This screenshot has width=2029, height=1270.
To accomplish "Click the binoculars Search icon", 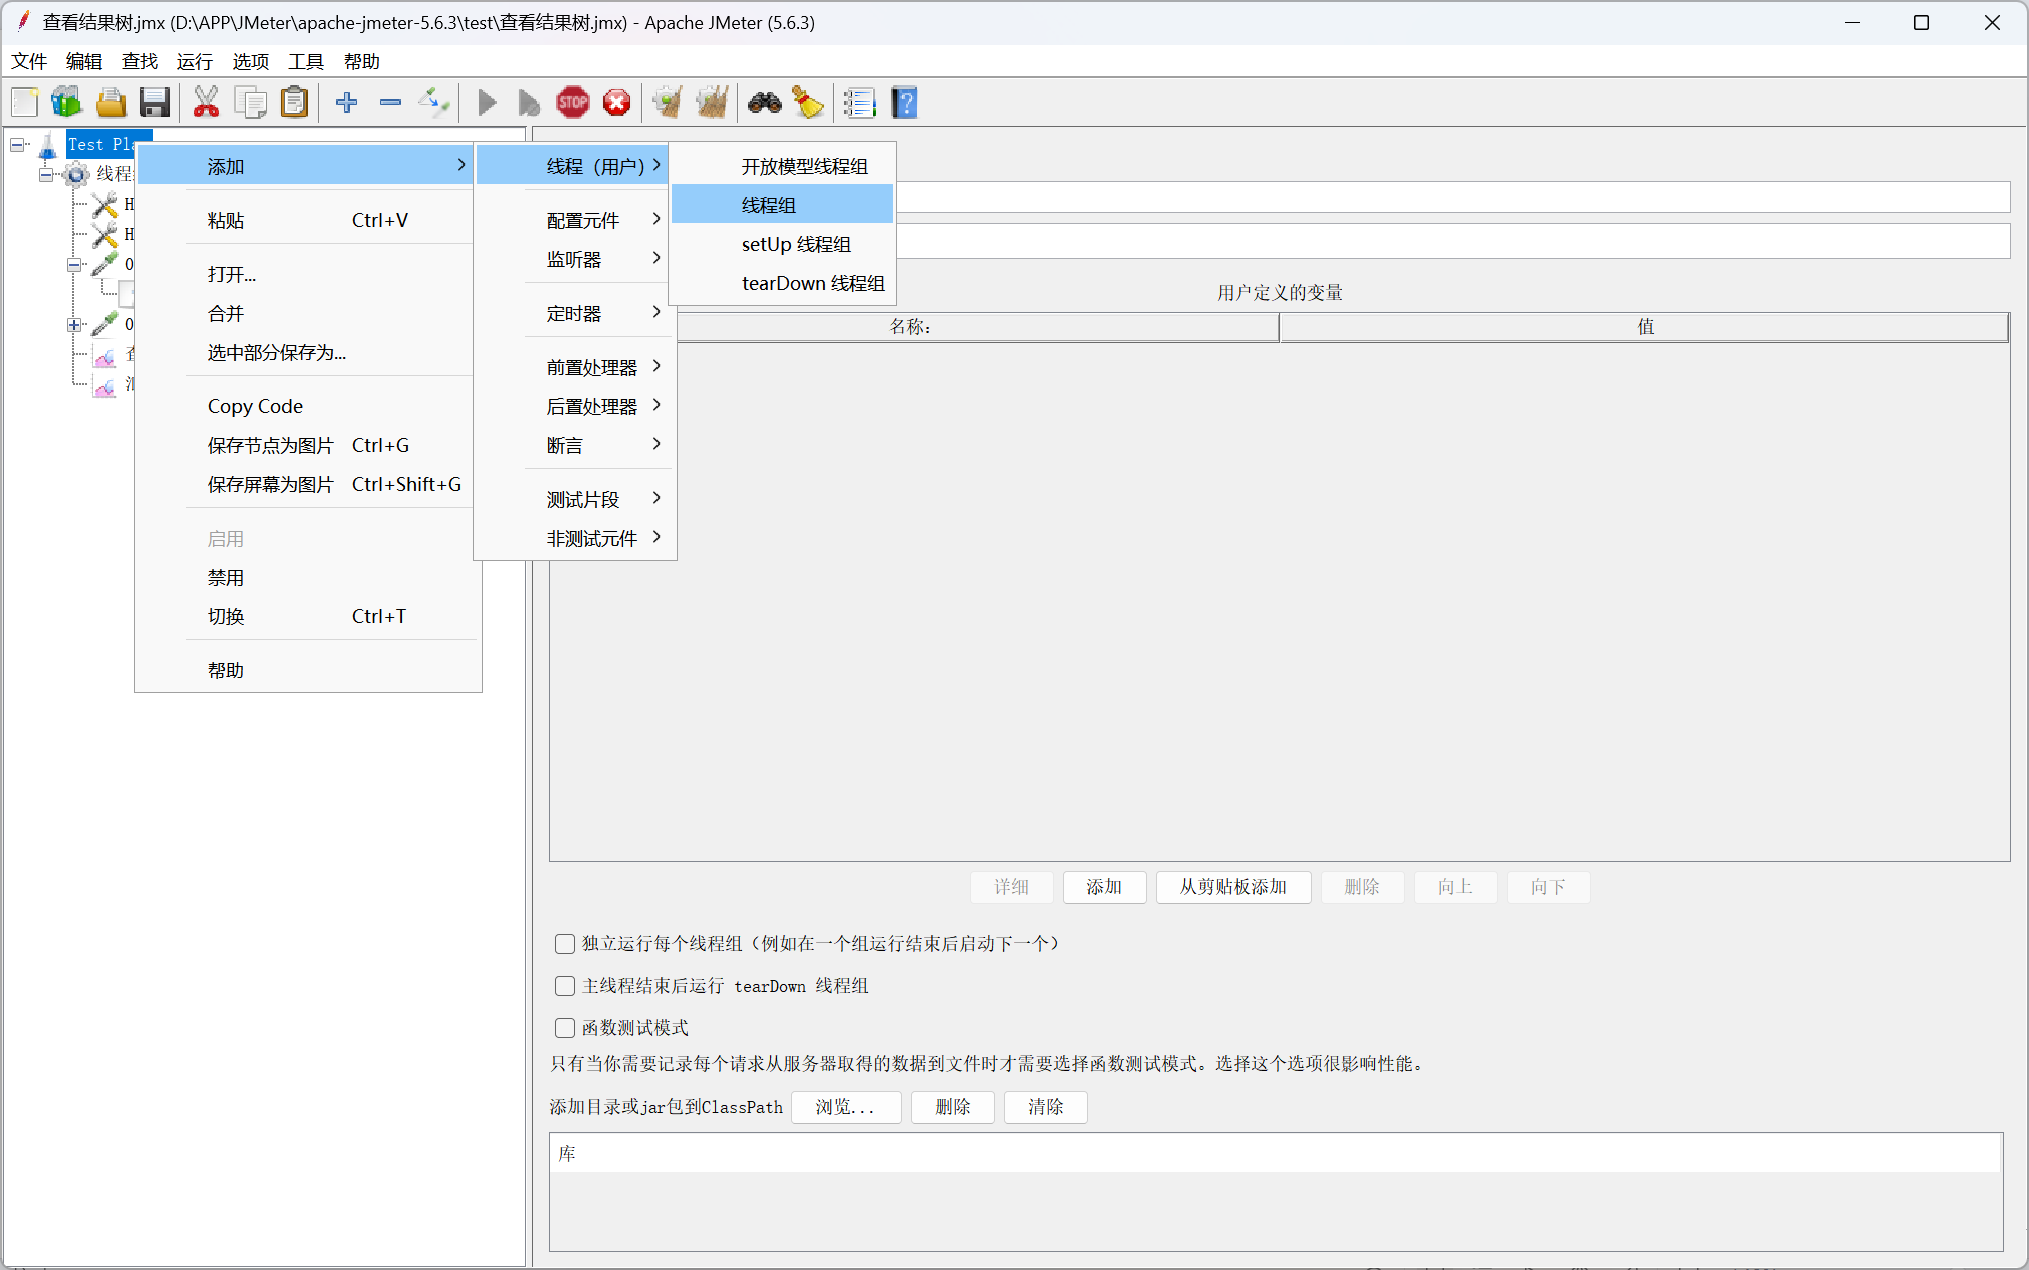I will pyautogui.click(x=764, y=102).
